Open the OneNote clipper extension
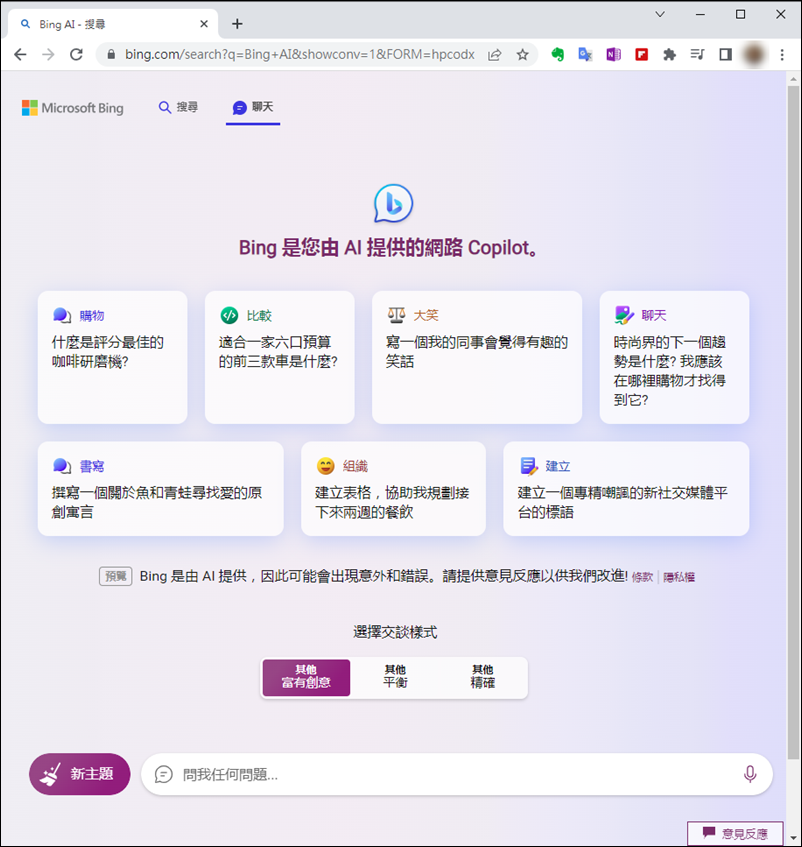 tap(614, 55)
